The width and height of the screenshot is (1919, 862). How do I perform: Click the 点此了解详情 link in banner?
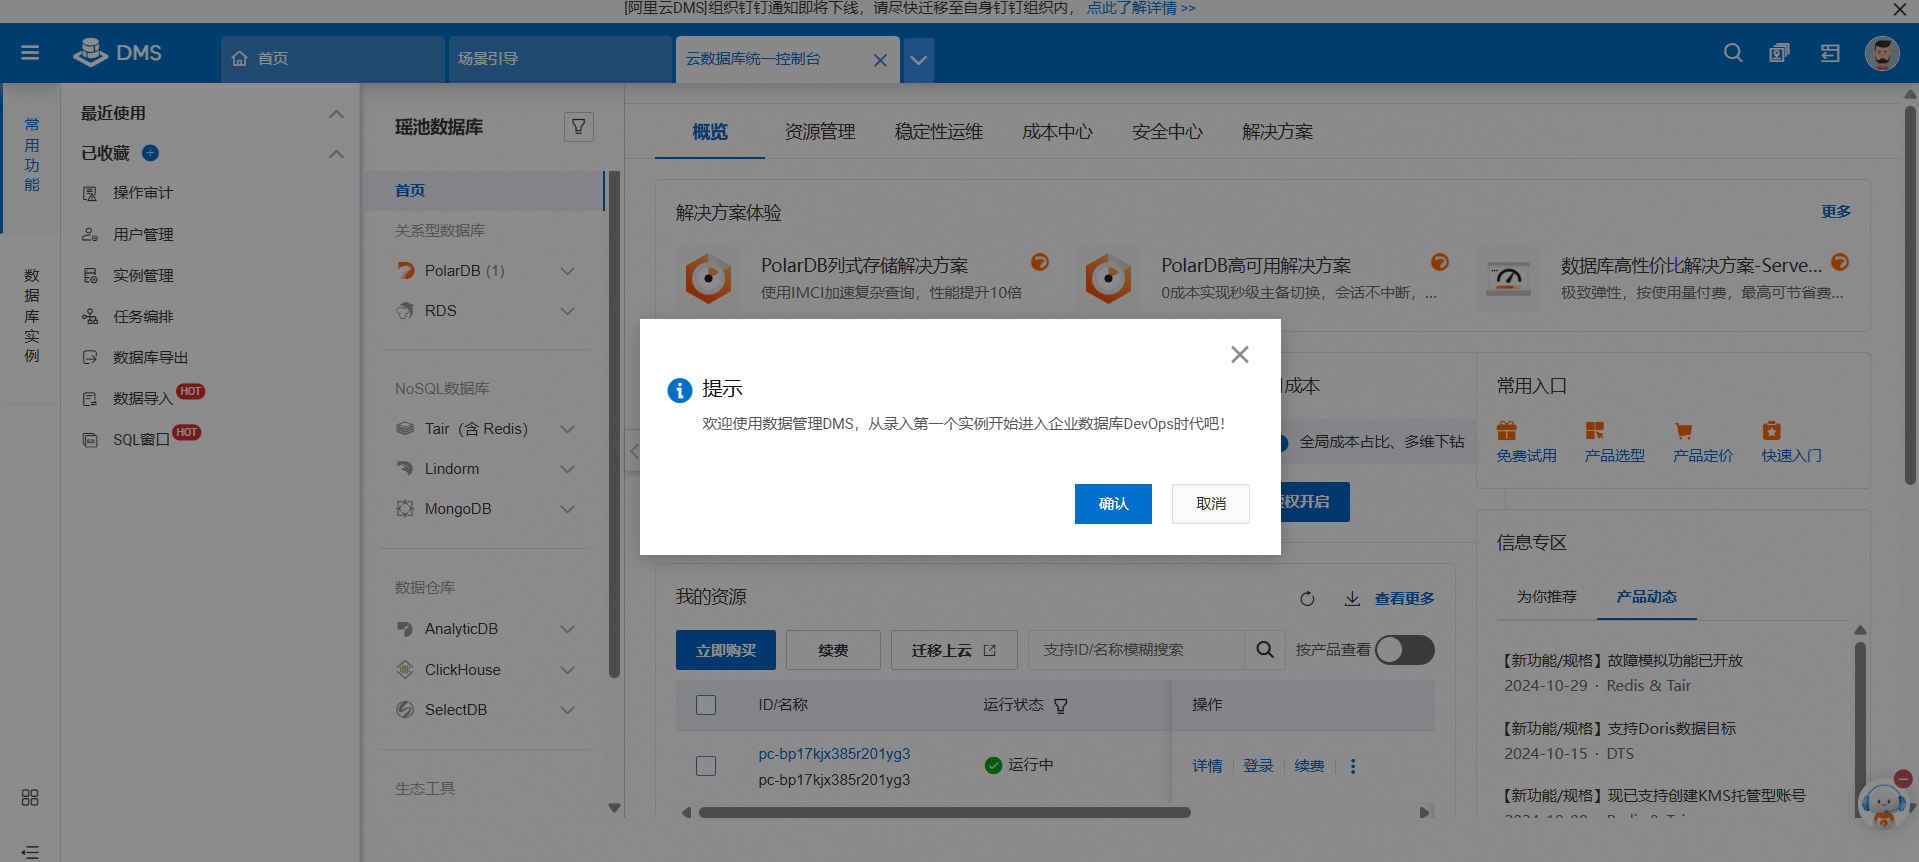pyautogui.click(x=1141, y=8)
